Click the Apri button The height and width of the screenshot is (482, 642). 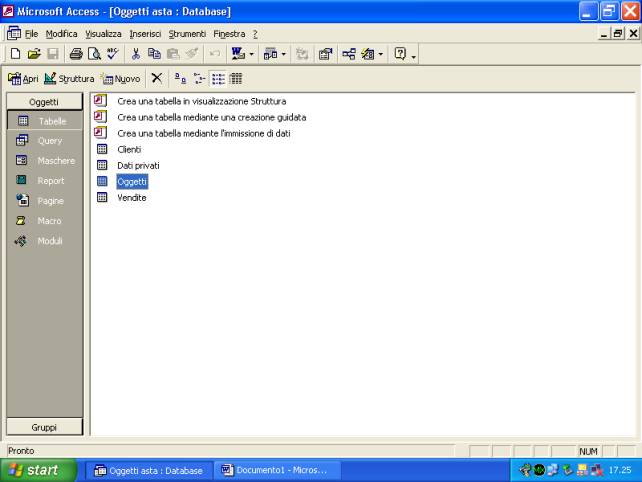click(x=23, y=78)
